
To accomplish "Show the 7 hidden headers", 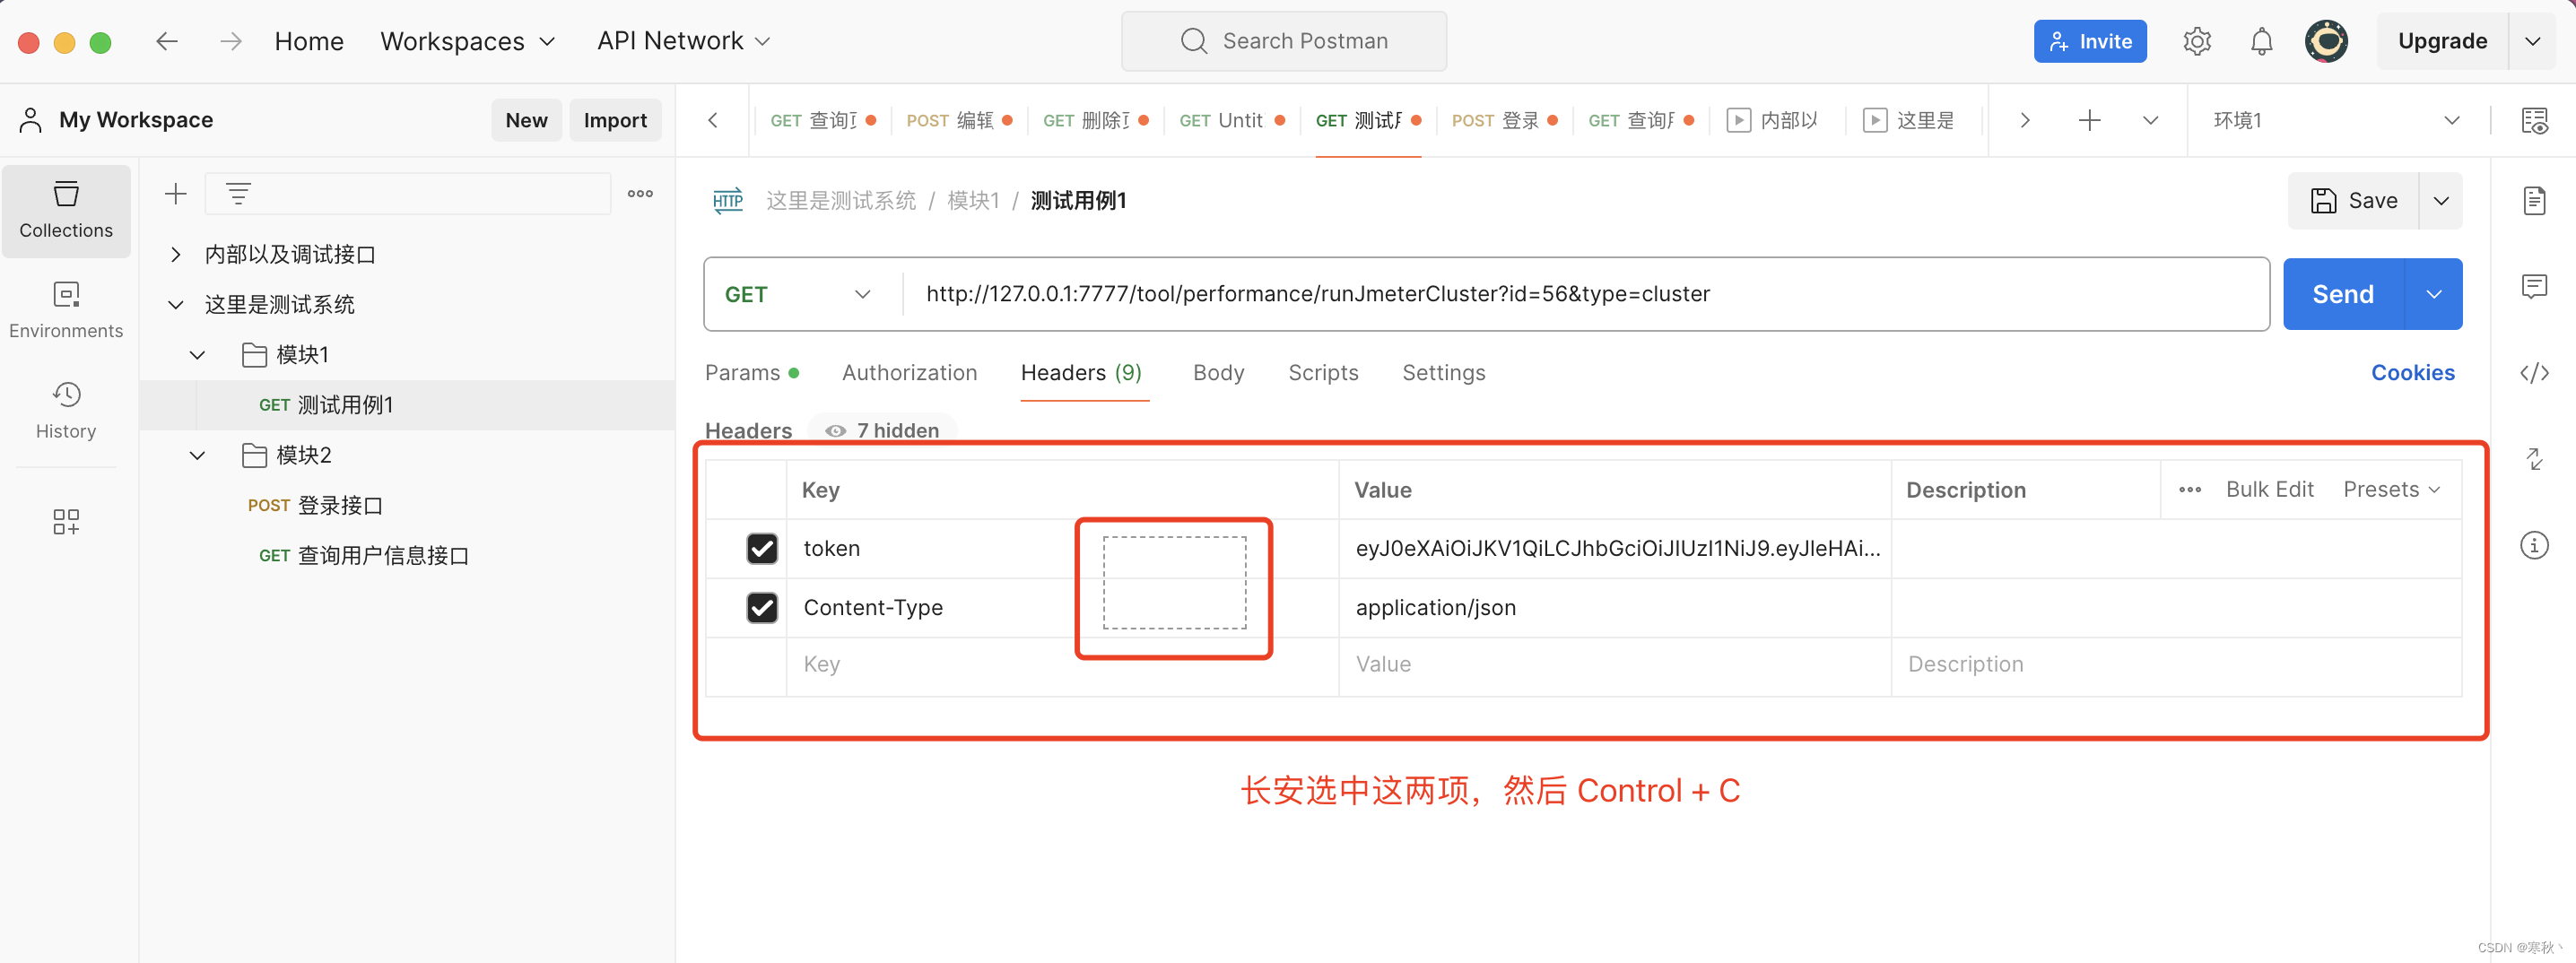I will pyautogui.click(x=881, y=430).
